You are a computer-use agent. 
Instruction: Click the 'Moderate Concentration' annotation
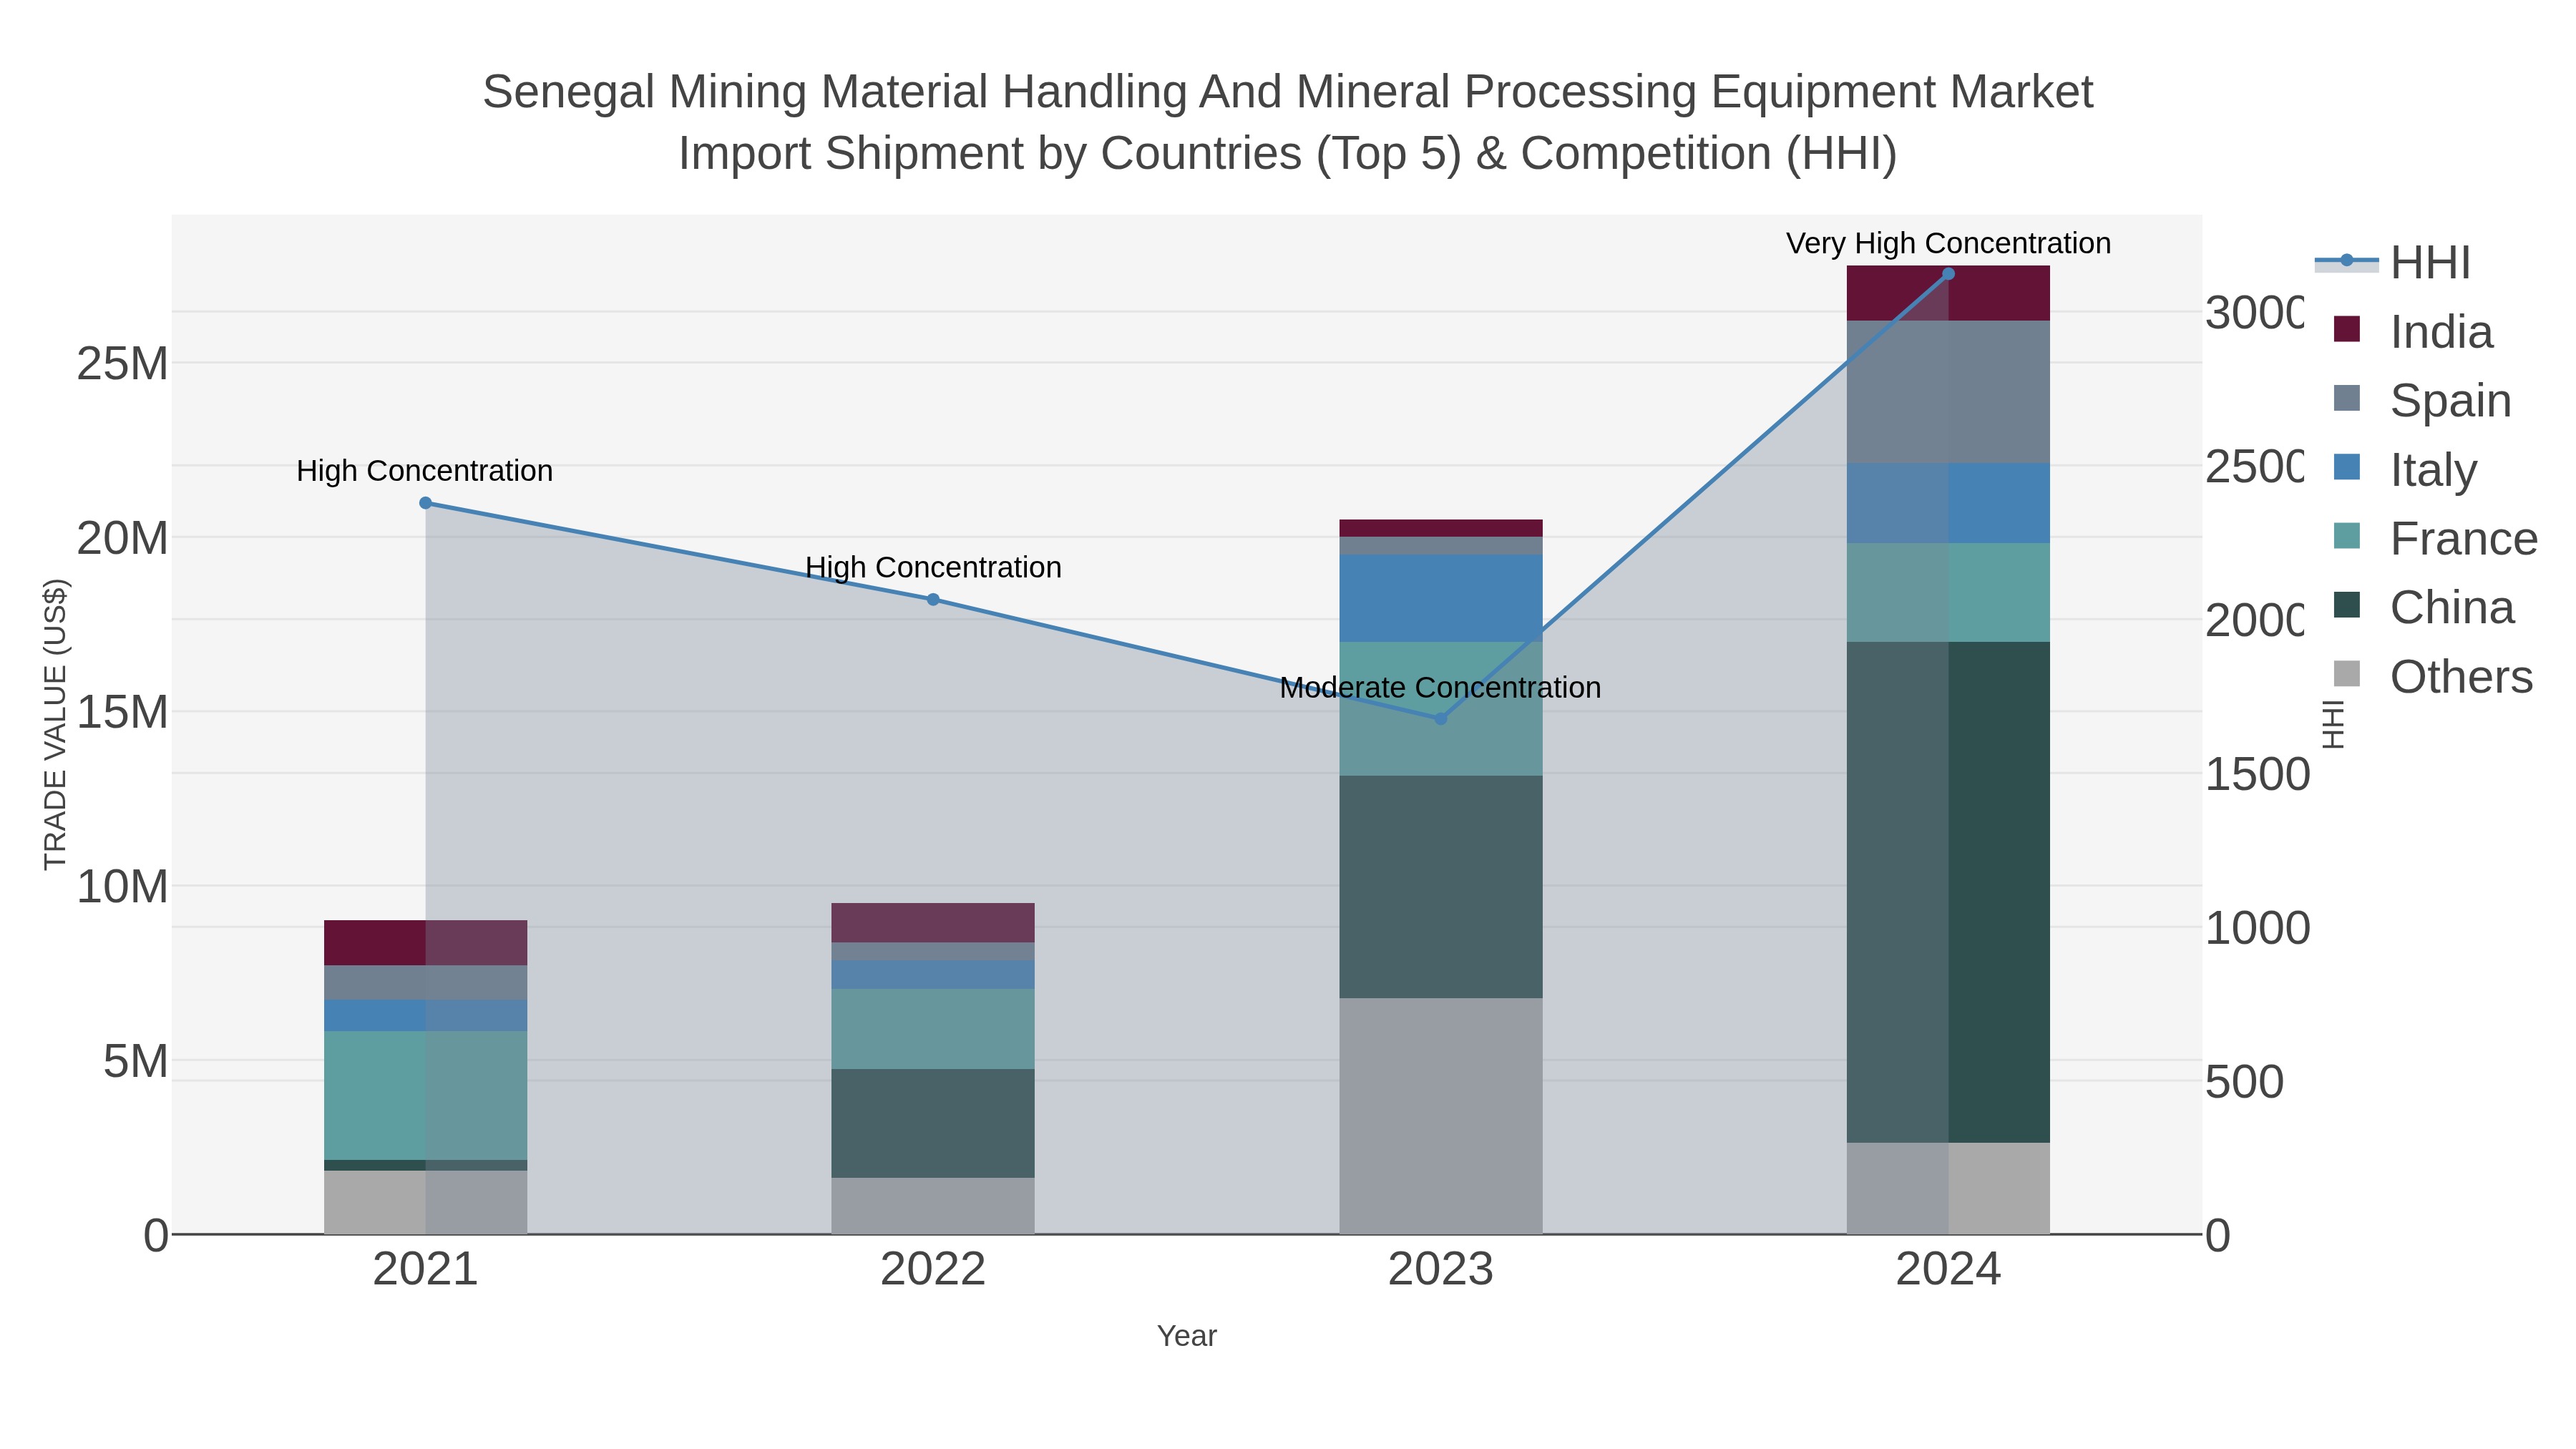pos(1440,688)
